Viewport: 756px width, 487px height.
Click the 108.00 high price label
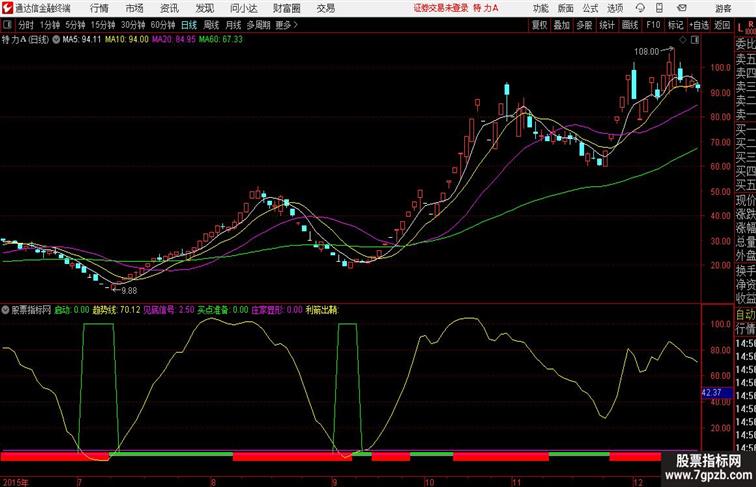point(647,51)
